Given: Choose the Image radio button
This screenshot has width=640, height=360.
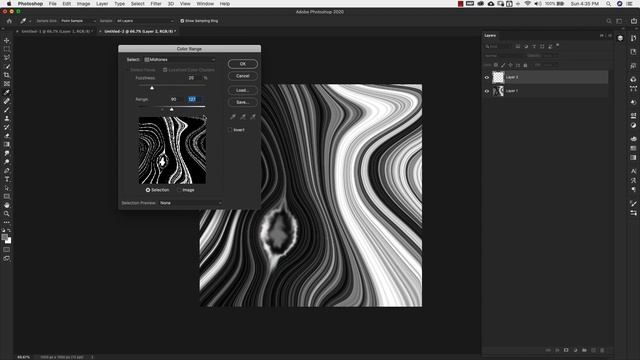Looking at the screenshot, I should (x=179, y=190).
